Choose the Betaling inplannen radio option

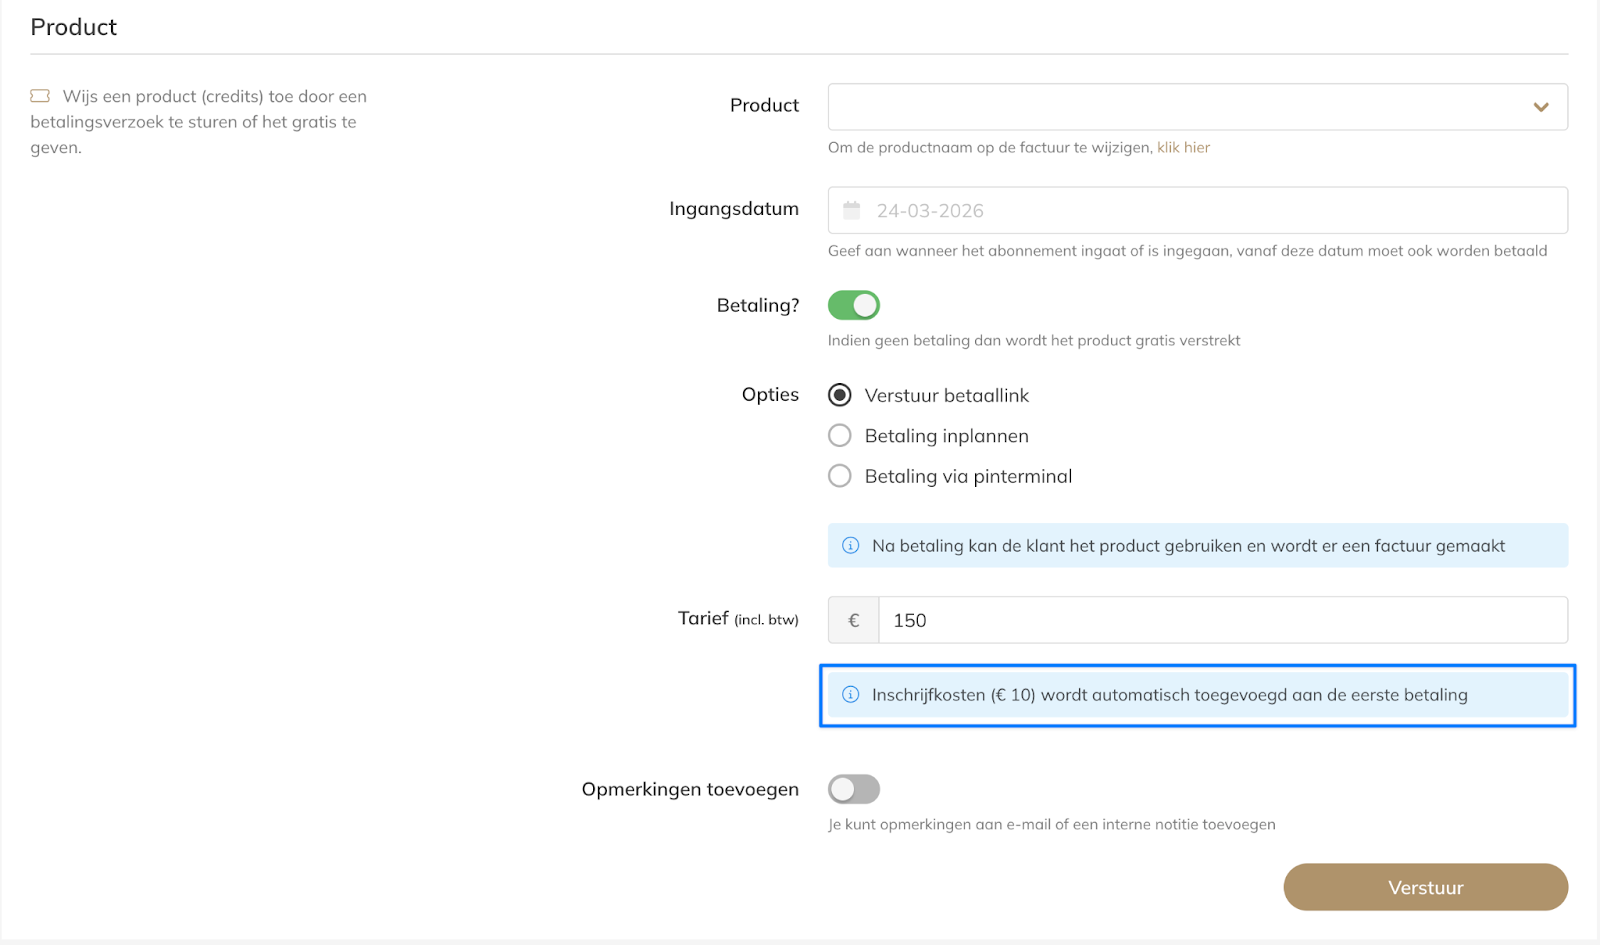pyautogui.click(x=840, y=435)
